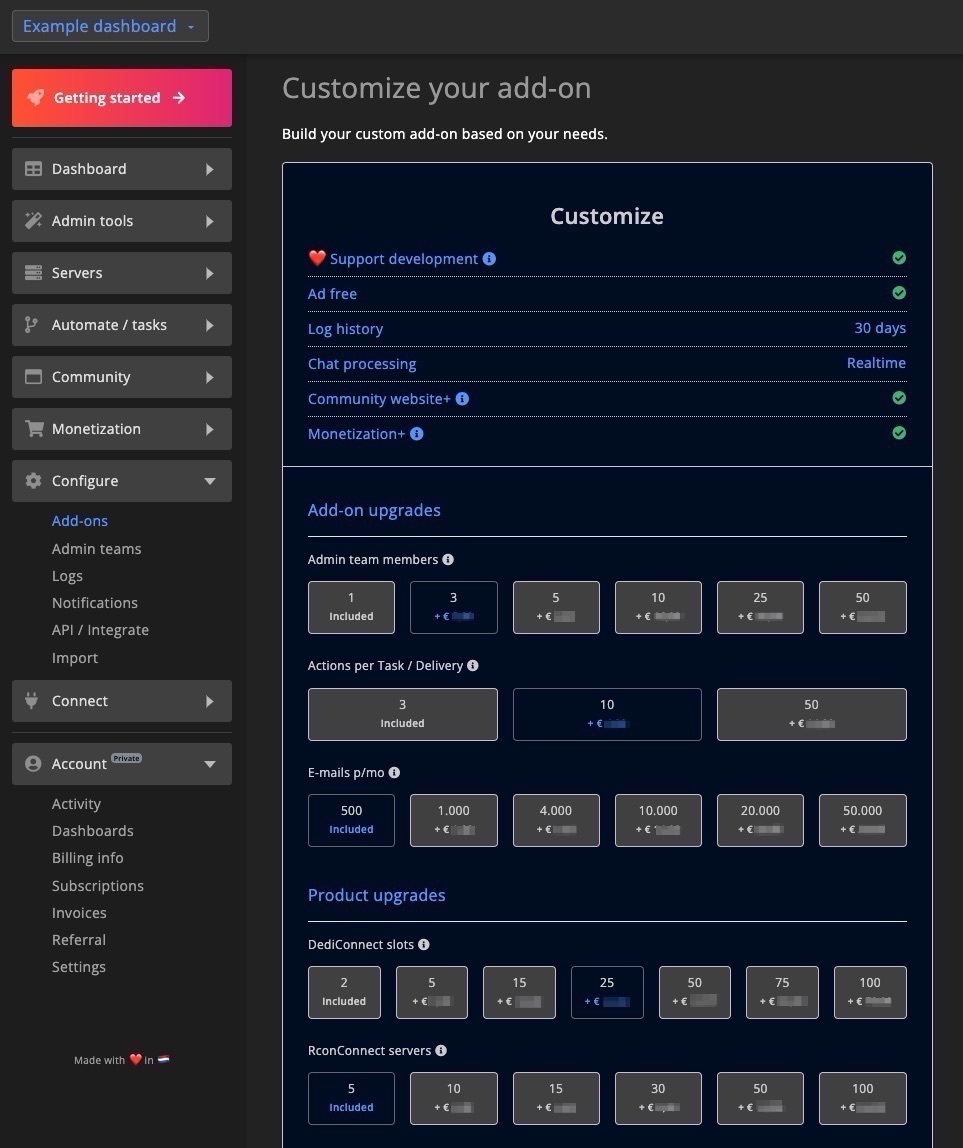Open the info tooltip beside Admin team members

pos(447,559)
